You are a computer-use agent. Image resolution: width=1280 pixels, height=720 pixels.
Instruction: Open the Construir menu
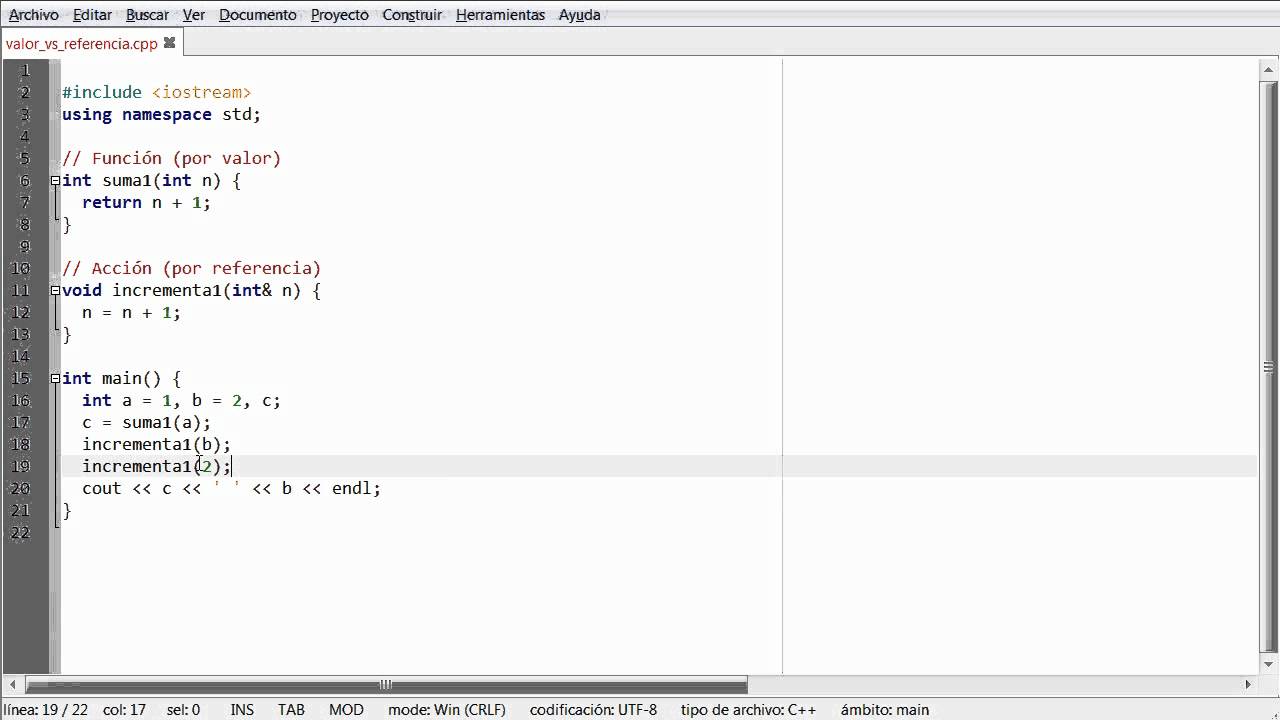pyautogui.click(x=412, y=15)
